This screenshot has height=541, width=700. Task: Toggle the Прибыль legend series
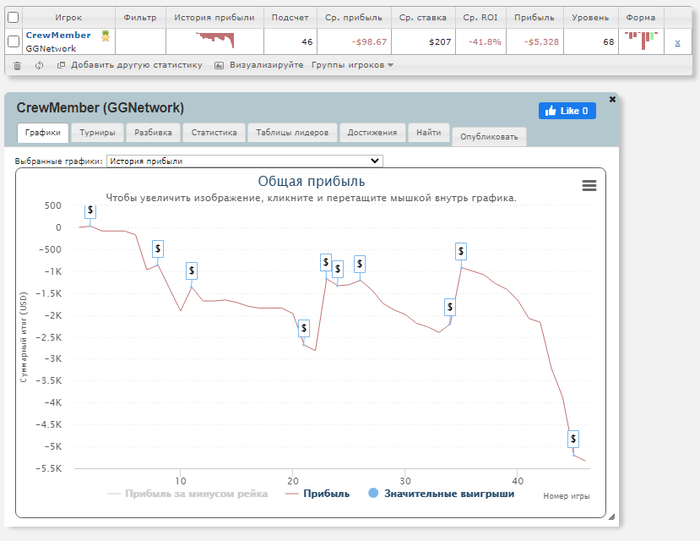click(x=318, y=494)
